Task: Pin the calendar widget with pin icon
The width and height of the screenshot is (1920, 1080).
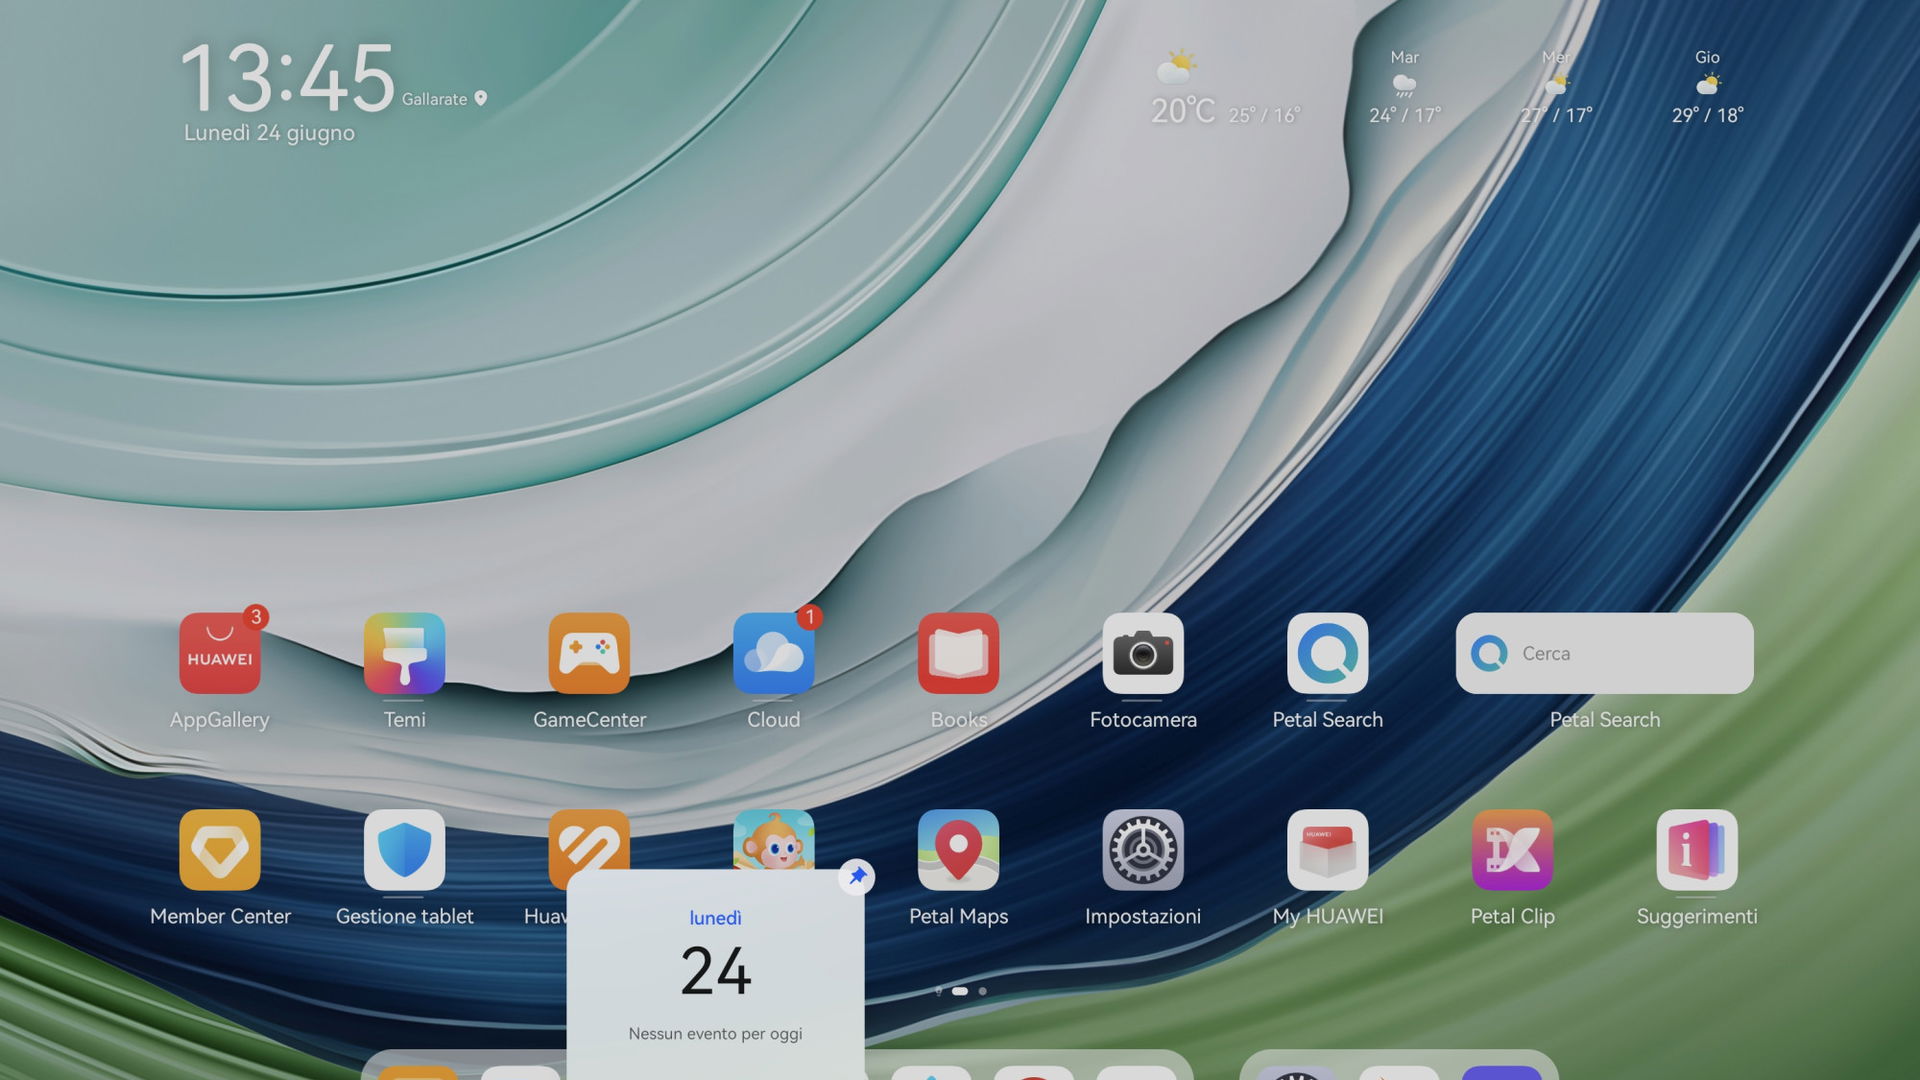Action: (x=857, y=876)
